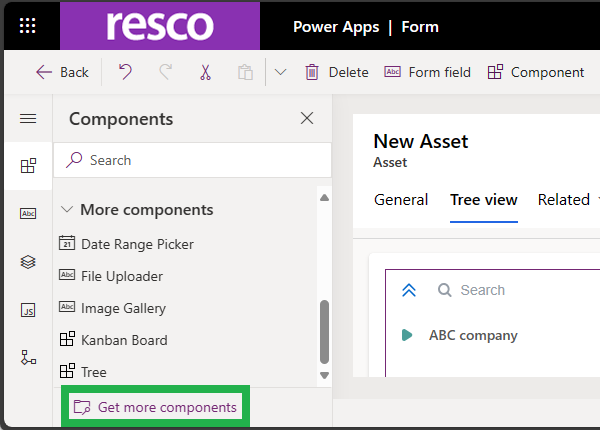
Task: Click the Back button
Action: (x=62, y=72)
